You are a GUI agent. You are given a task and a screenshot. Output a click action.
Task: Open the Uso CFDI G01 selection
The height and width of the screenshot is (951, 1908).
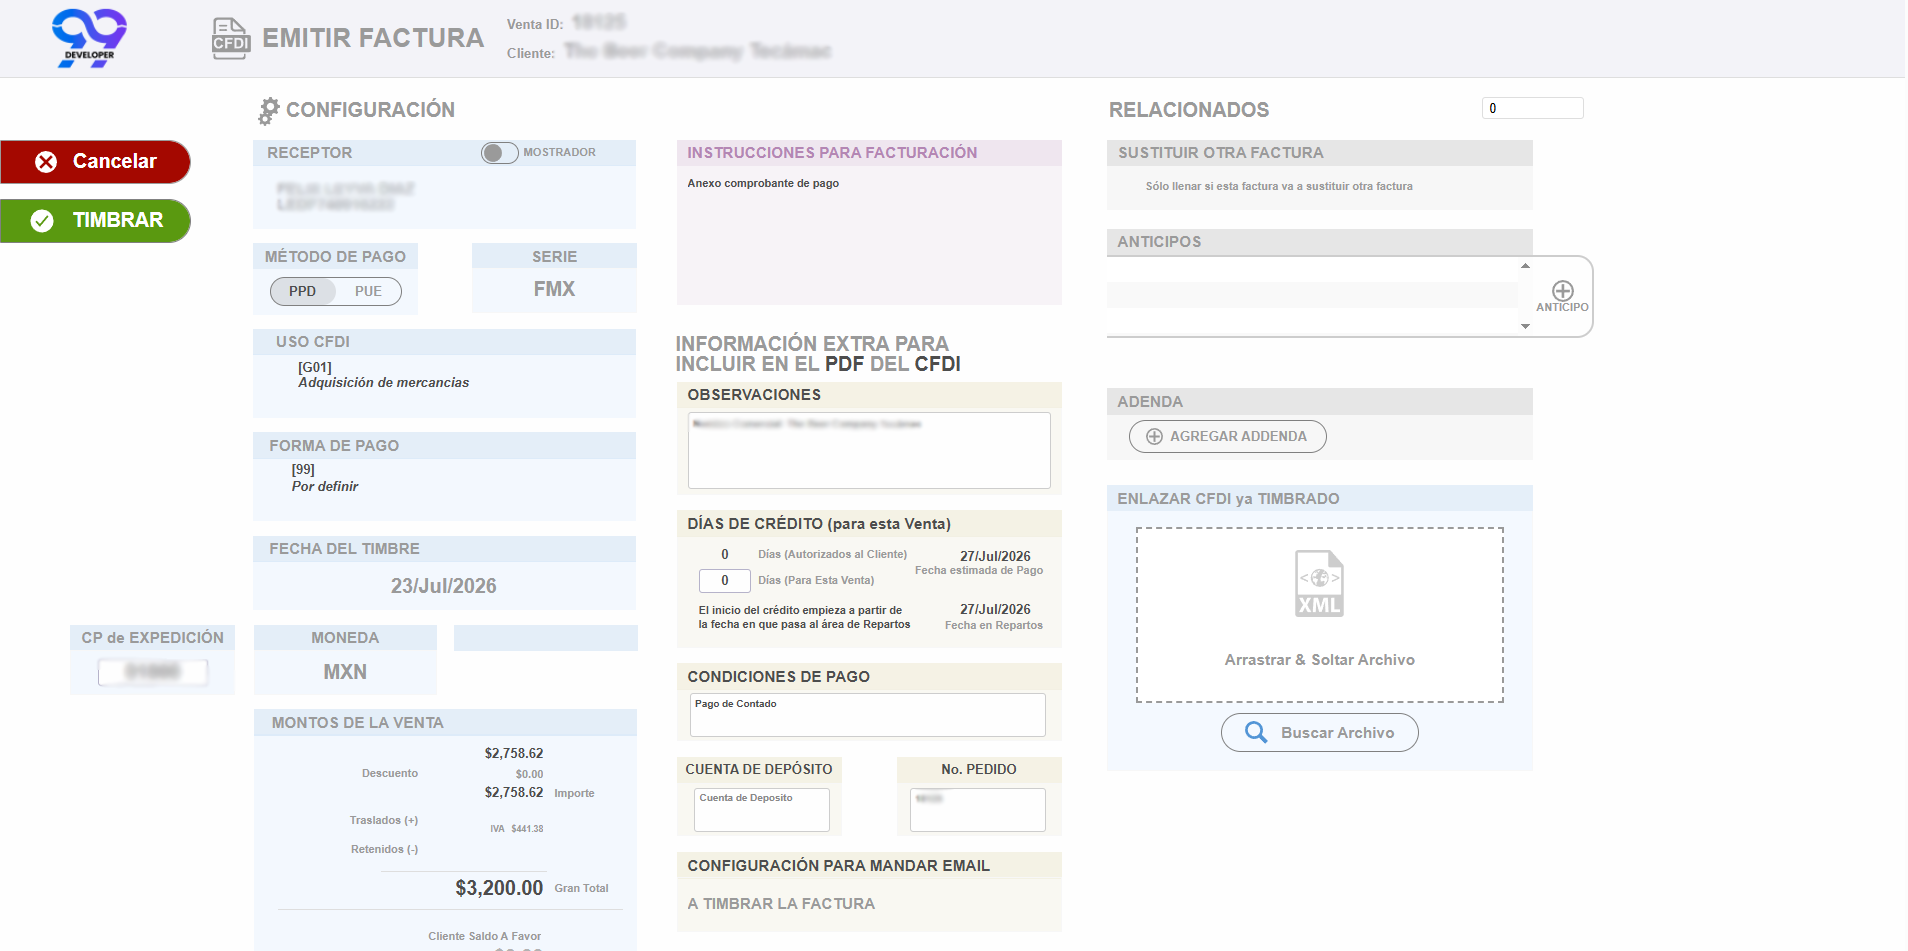[383, 376]
